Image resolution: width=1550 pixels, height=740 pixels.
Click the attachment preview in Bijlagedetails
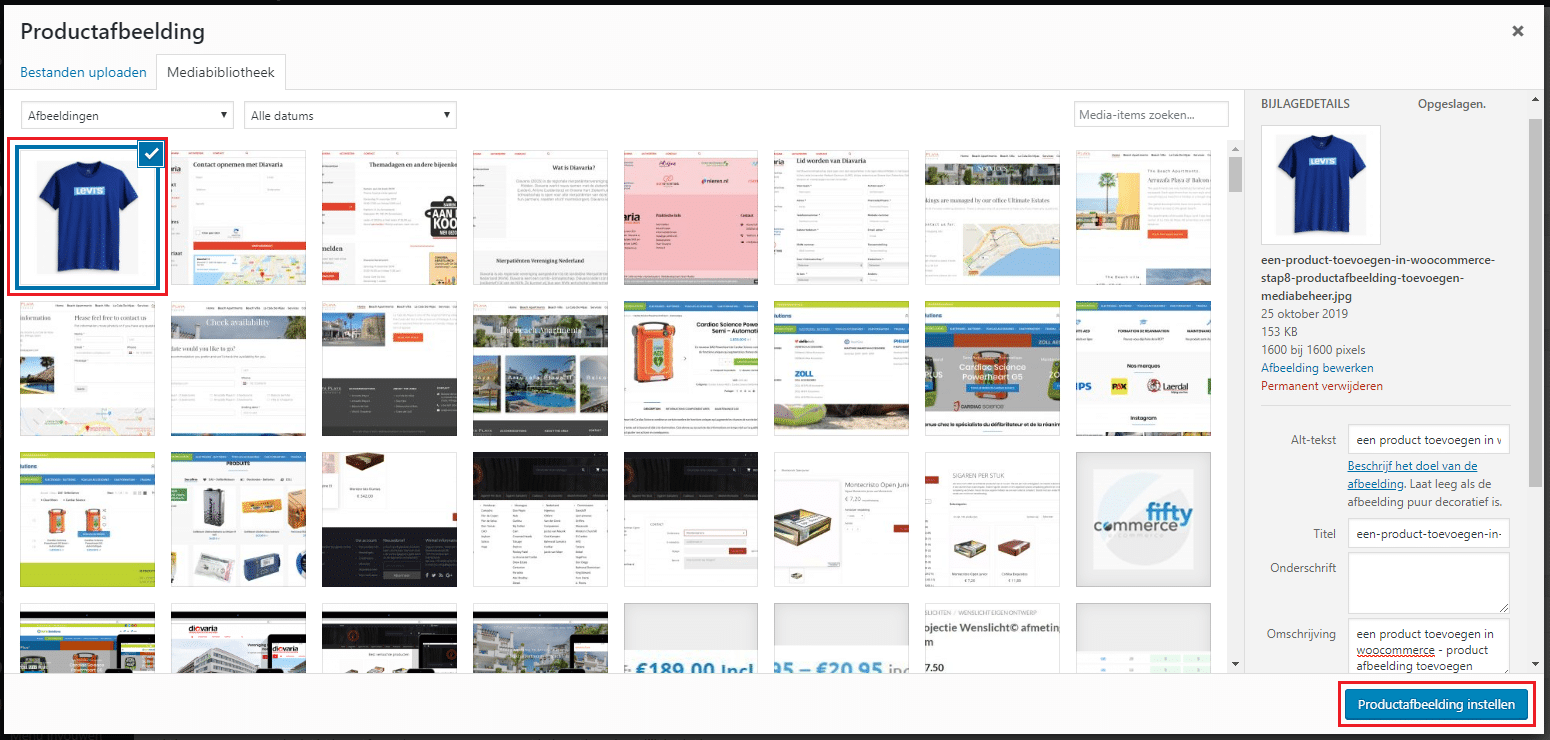click(1321, 184)
